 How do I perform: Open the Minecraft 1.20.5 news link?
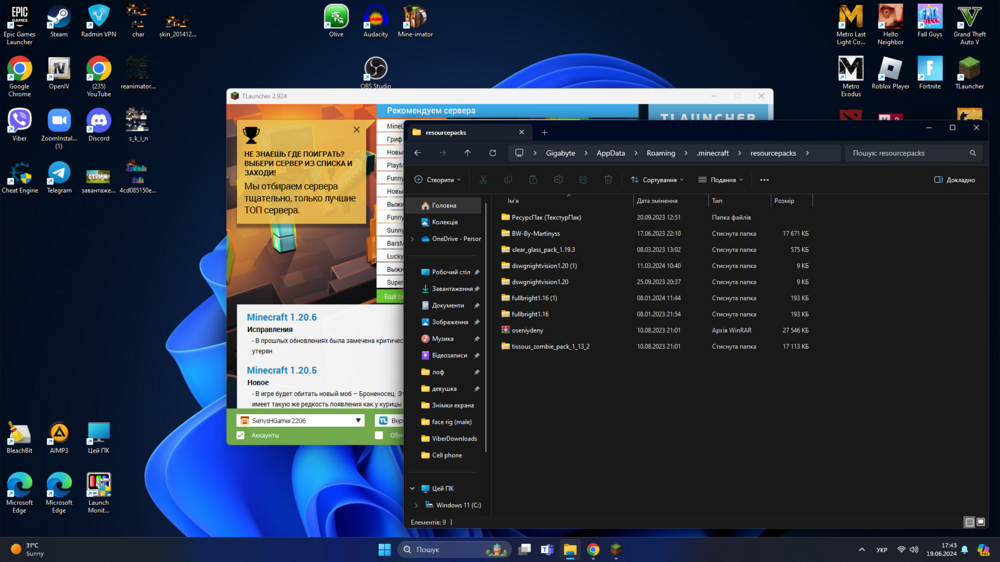click(281, 370)
